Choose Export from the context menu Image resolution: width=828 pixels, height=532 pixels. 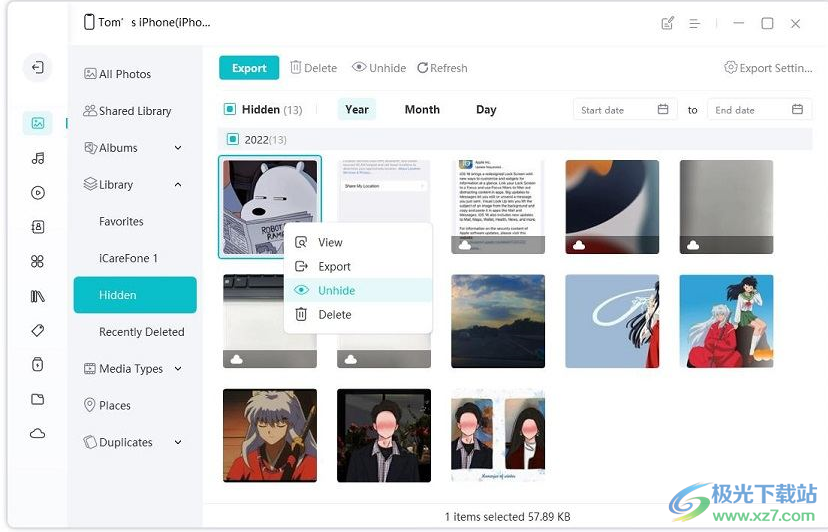click(358, 266)
